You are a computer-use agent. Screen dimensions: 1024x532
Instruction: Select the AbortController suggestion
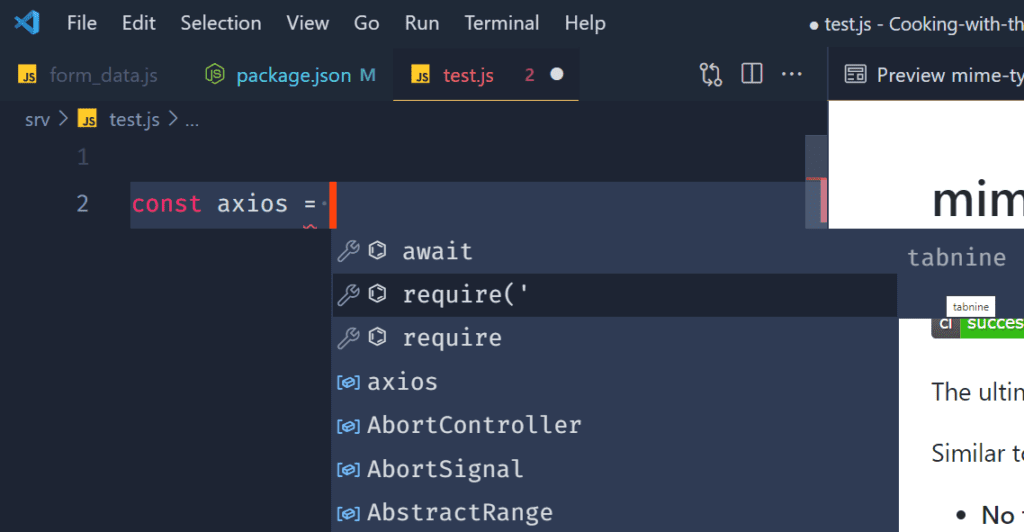(x=614, y=426)
